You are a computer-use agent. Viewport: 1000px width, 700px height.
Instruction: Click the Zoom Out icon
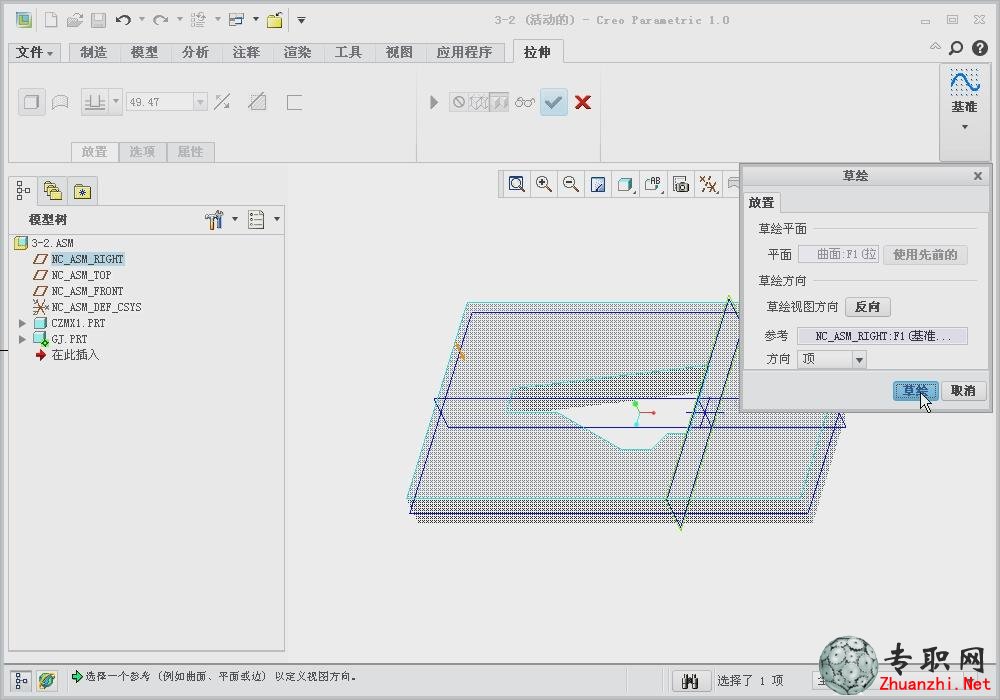[571, 185]
